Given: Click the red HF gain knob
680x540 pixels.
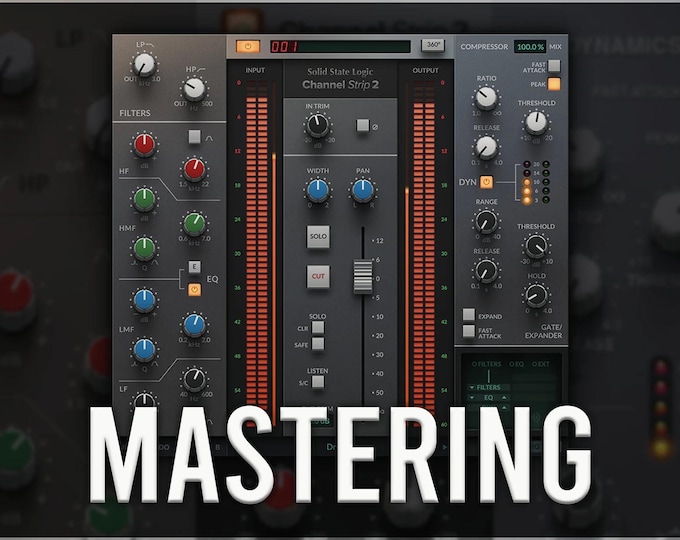Looking at the screenshot, I should point(144,144).
